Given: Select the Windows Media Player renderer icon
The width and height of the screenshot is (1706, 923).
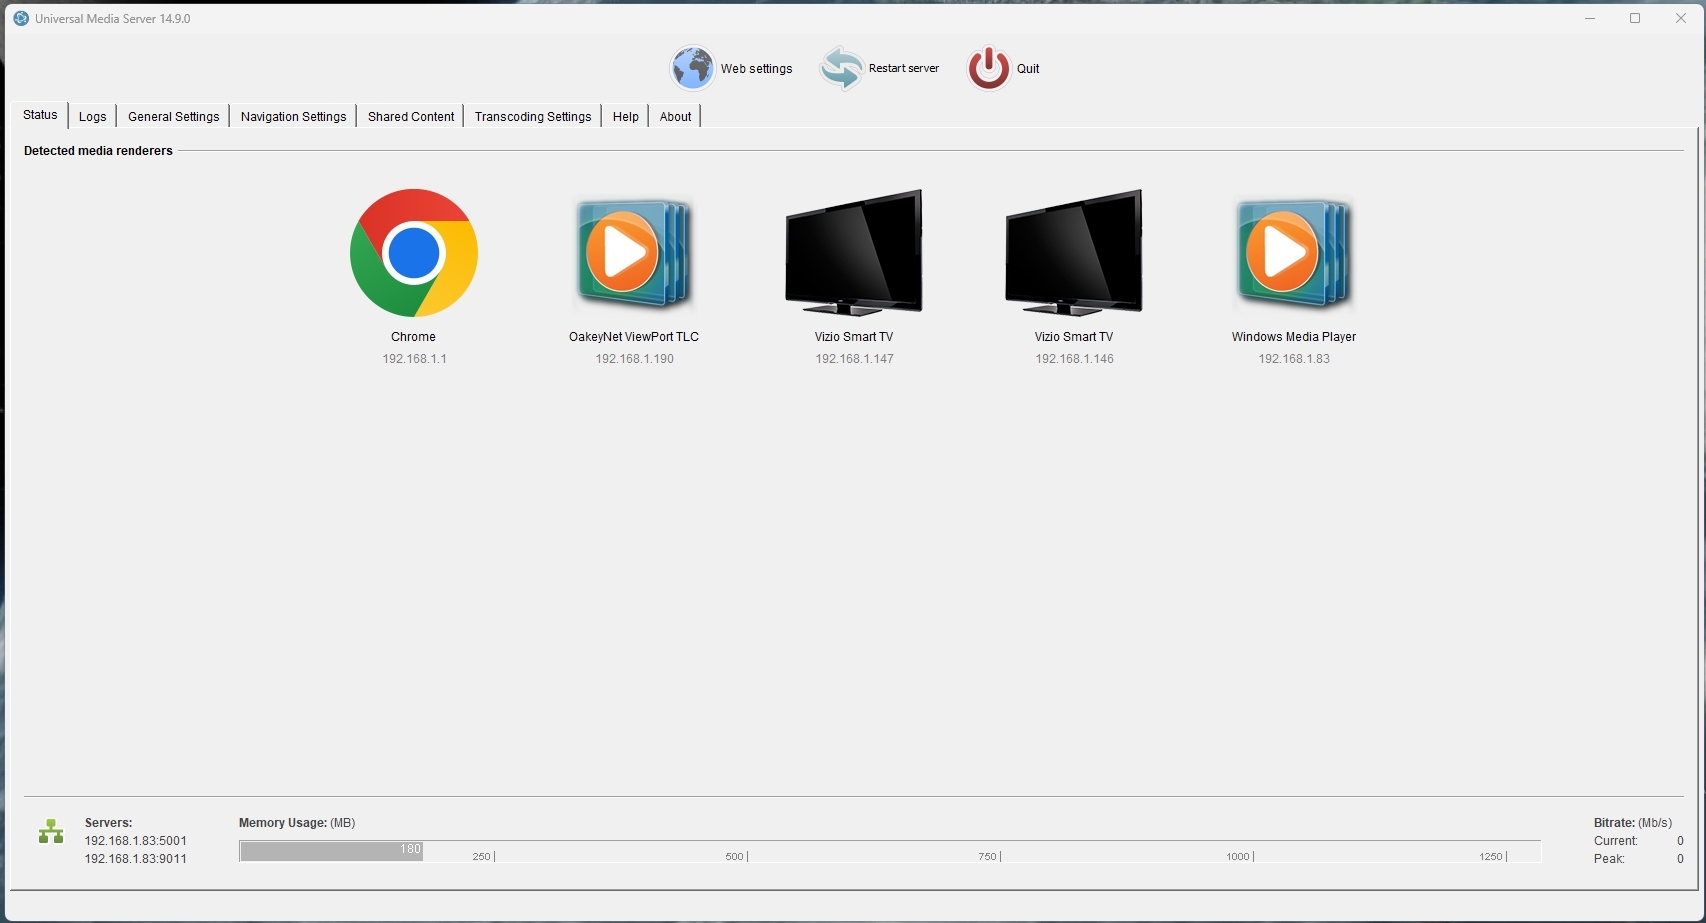Looking at the screenshot, I should 1294,253.
